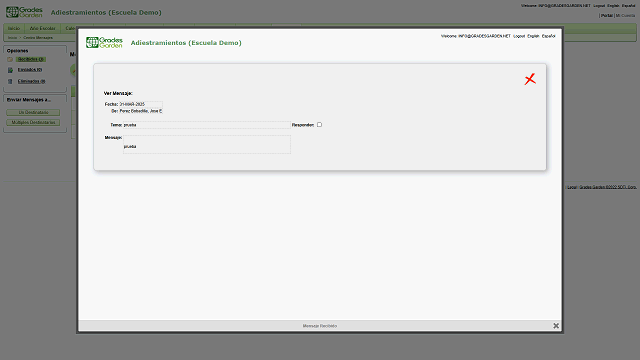Open the Portal link in the background
Viewport: 640px width, 360px height.
coord(607,16)
